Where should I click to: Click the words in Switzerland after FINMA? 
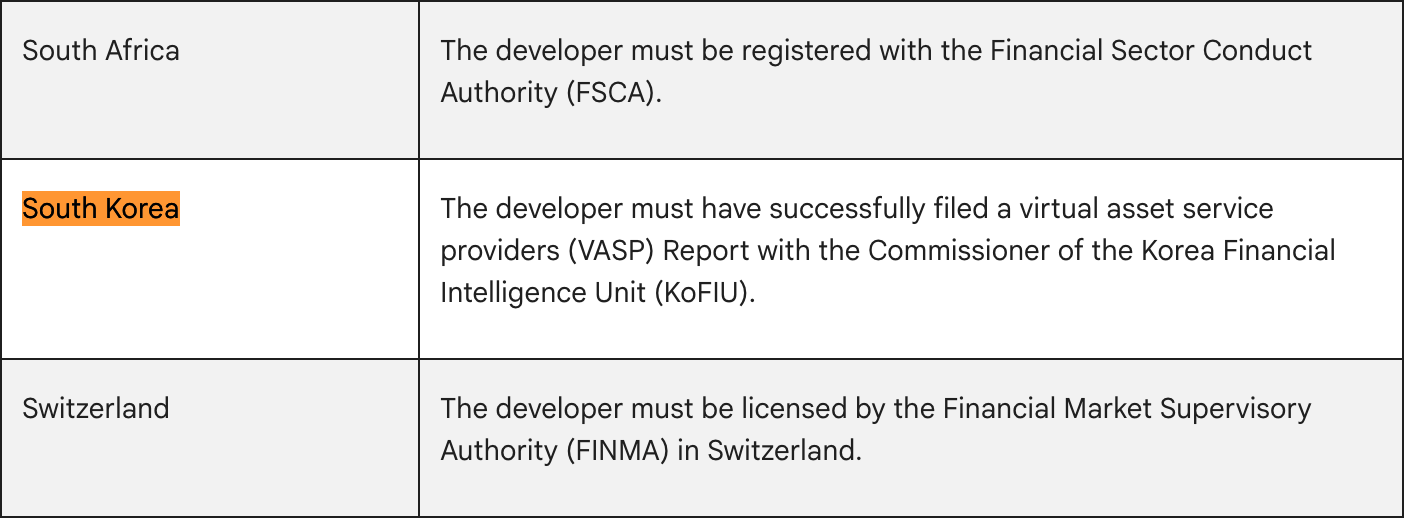[768, 450]
